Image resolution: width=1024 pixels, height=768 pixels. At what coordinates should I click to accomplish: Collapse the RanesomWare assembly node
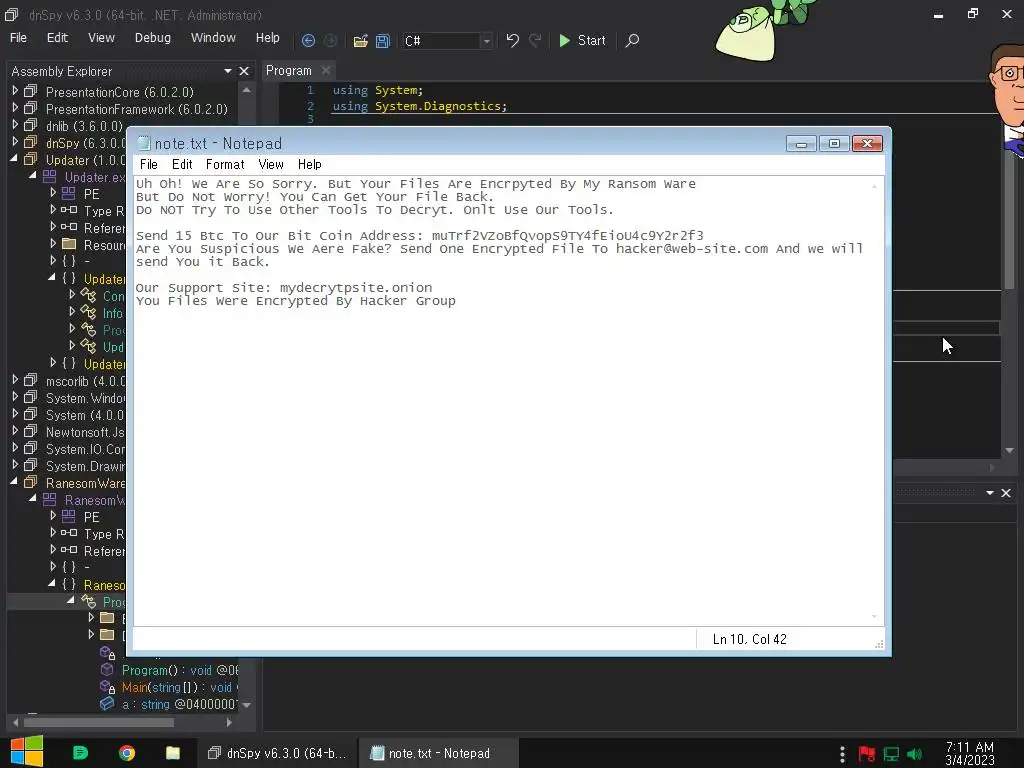[x=14, y=481]
